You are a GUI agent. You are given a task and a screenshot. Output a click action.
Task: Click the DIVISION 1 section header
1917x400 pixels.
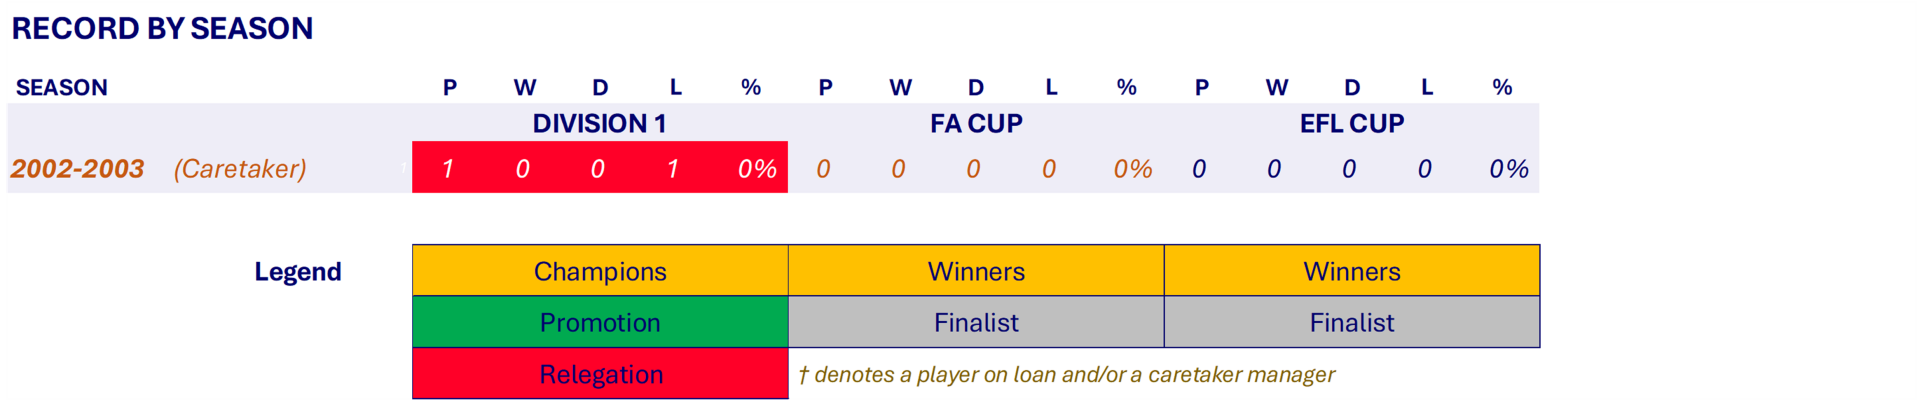coord(599,124)
